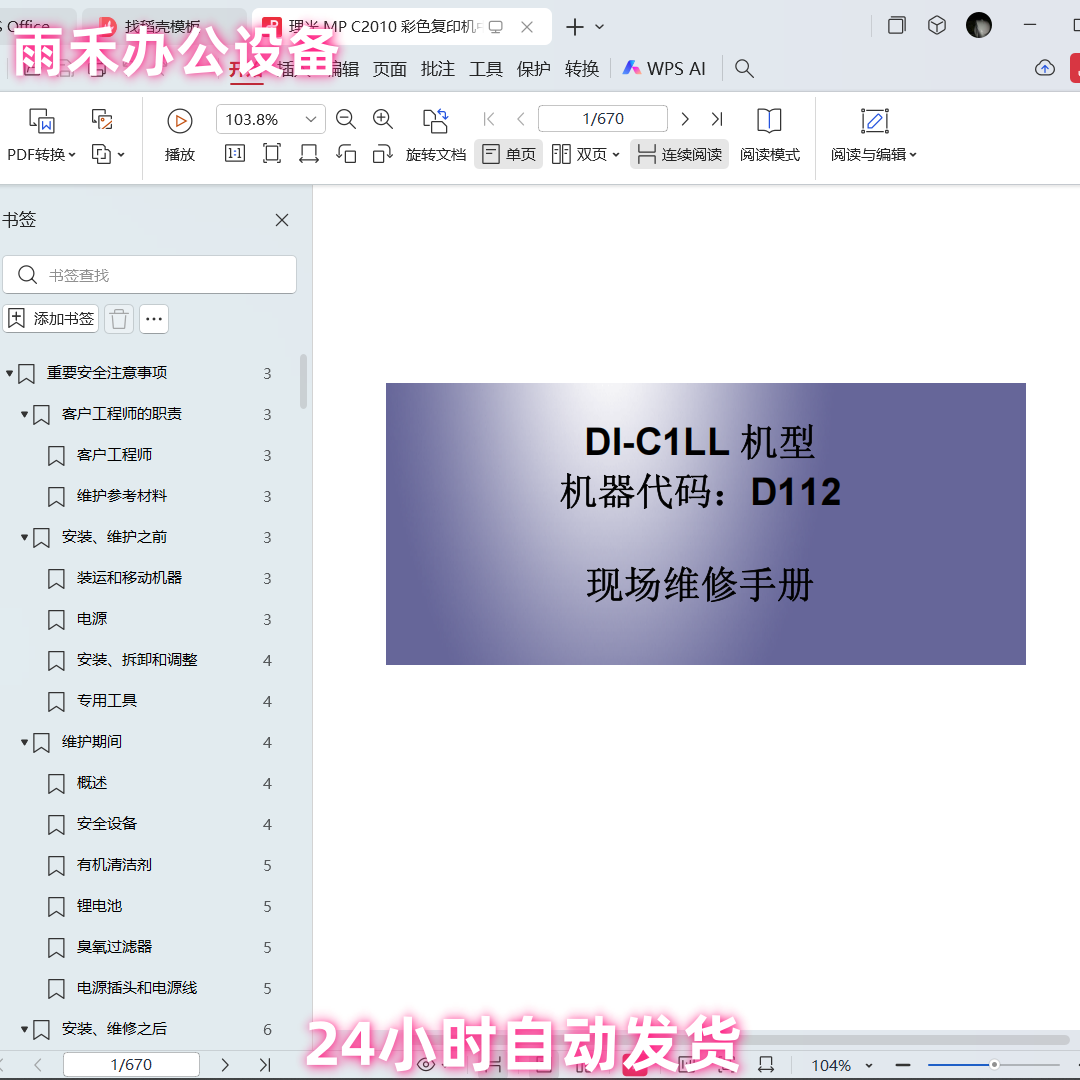Adjust the status bar zoom slider
Image resolution: width=1080 pixels, height=1080 pixels.
[994, 1065]
